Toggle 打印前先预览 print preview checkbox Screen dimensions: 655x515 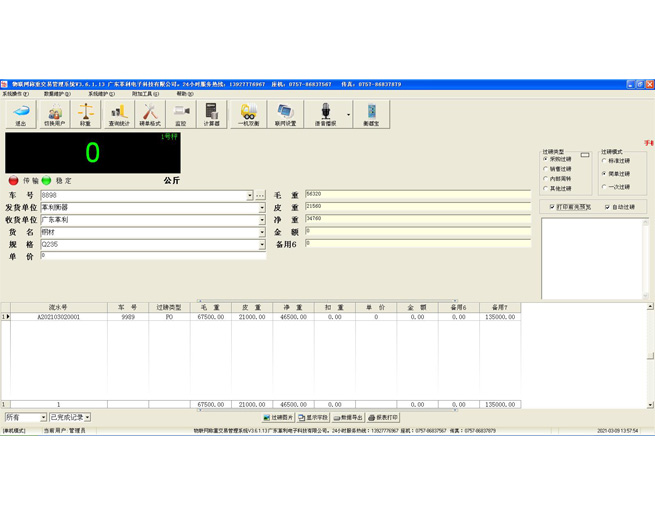point(553,207)
